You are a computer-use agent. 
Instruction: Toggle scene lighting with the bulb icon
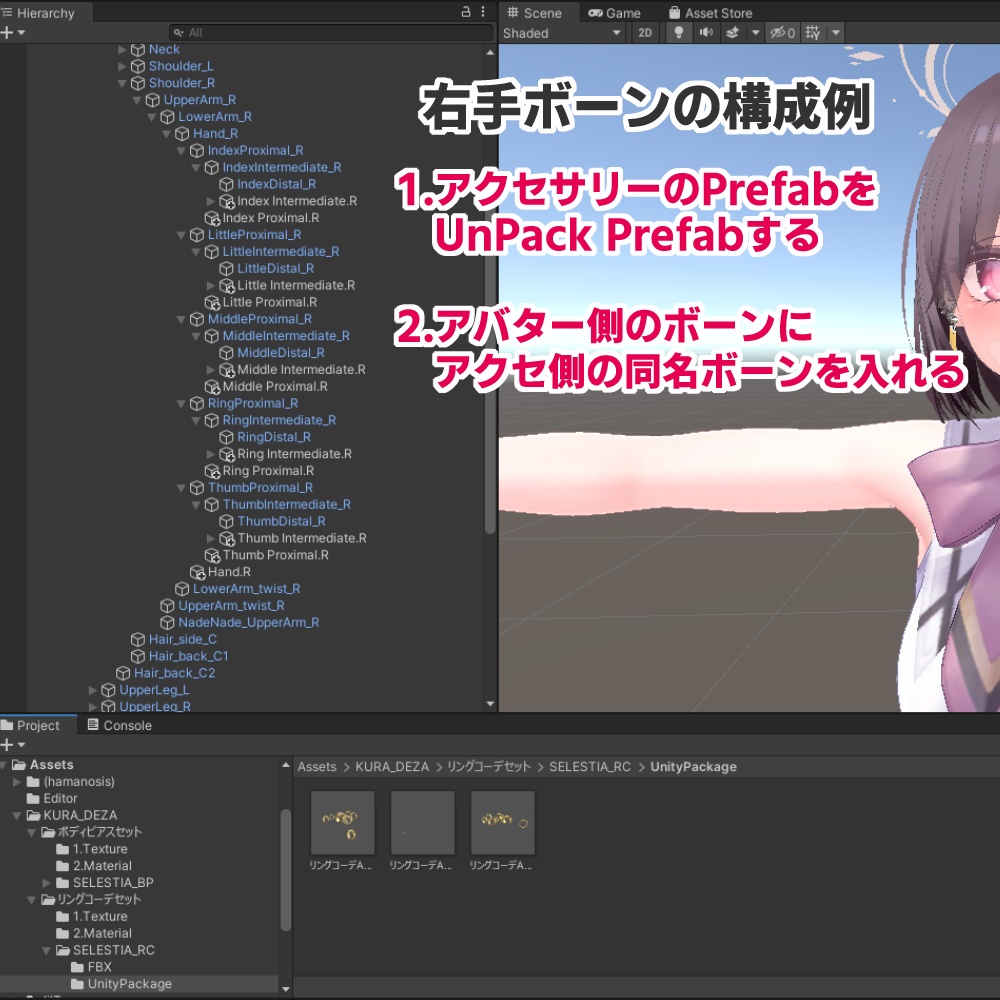pyautogui.click(x=678, y=32)
